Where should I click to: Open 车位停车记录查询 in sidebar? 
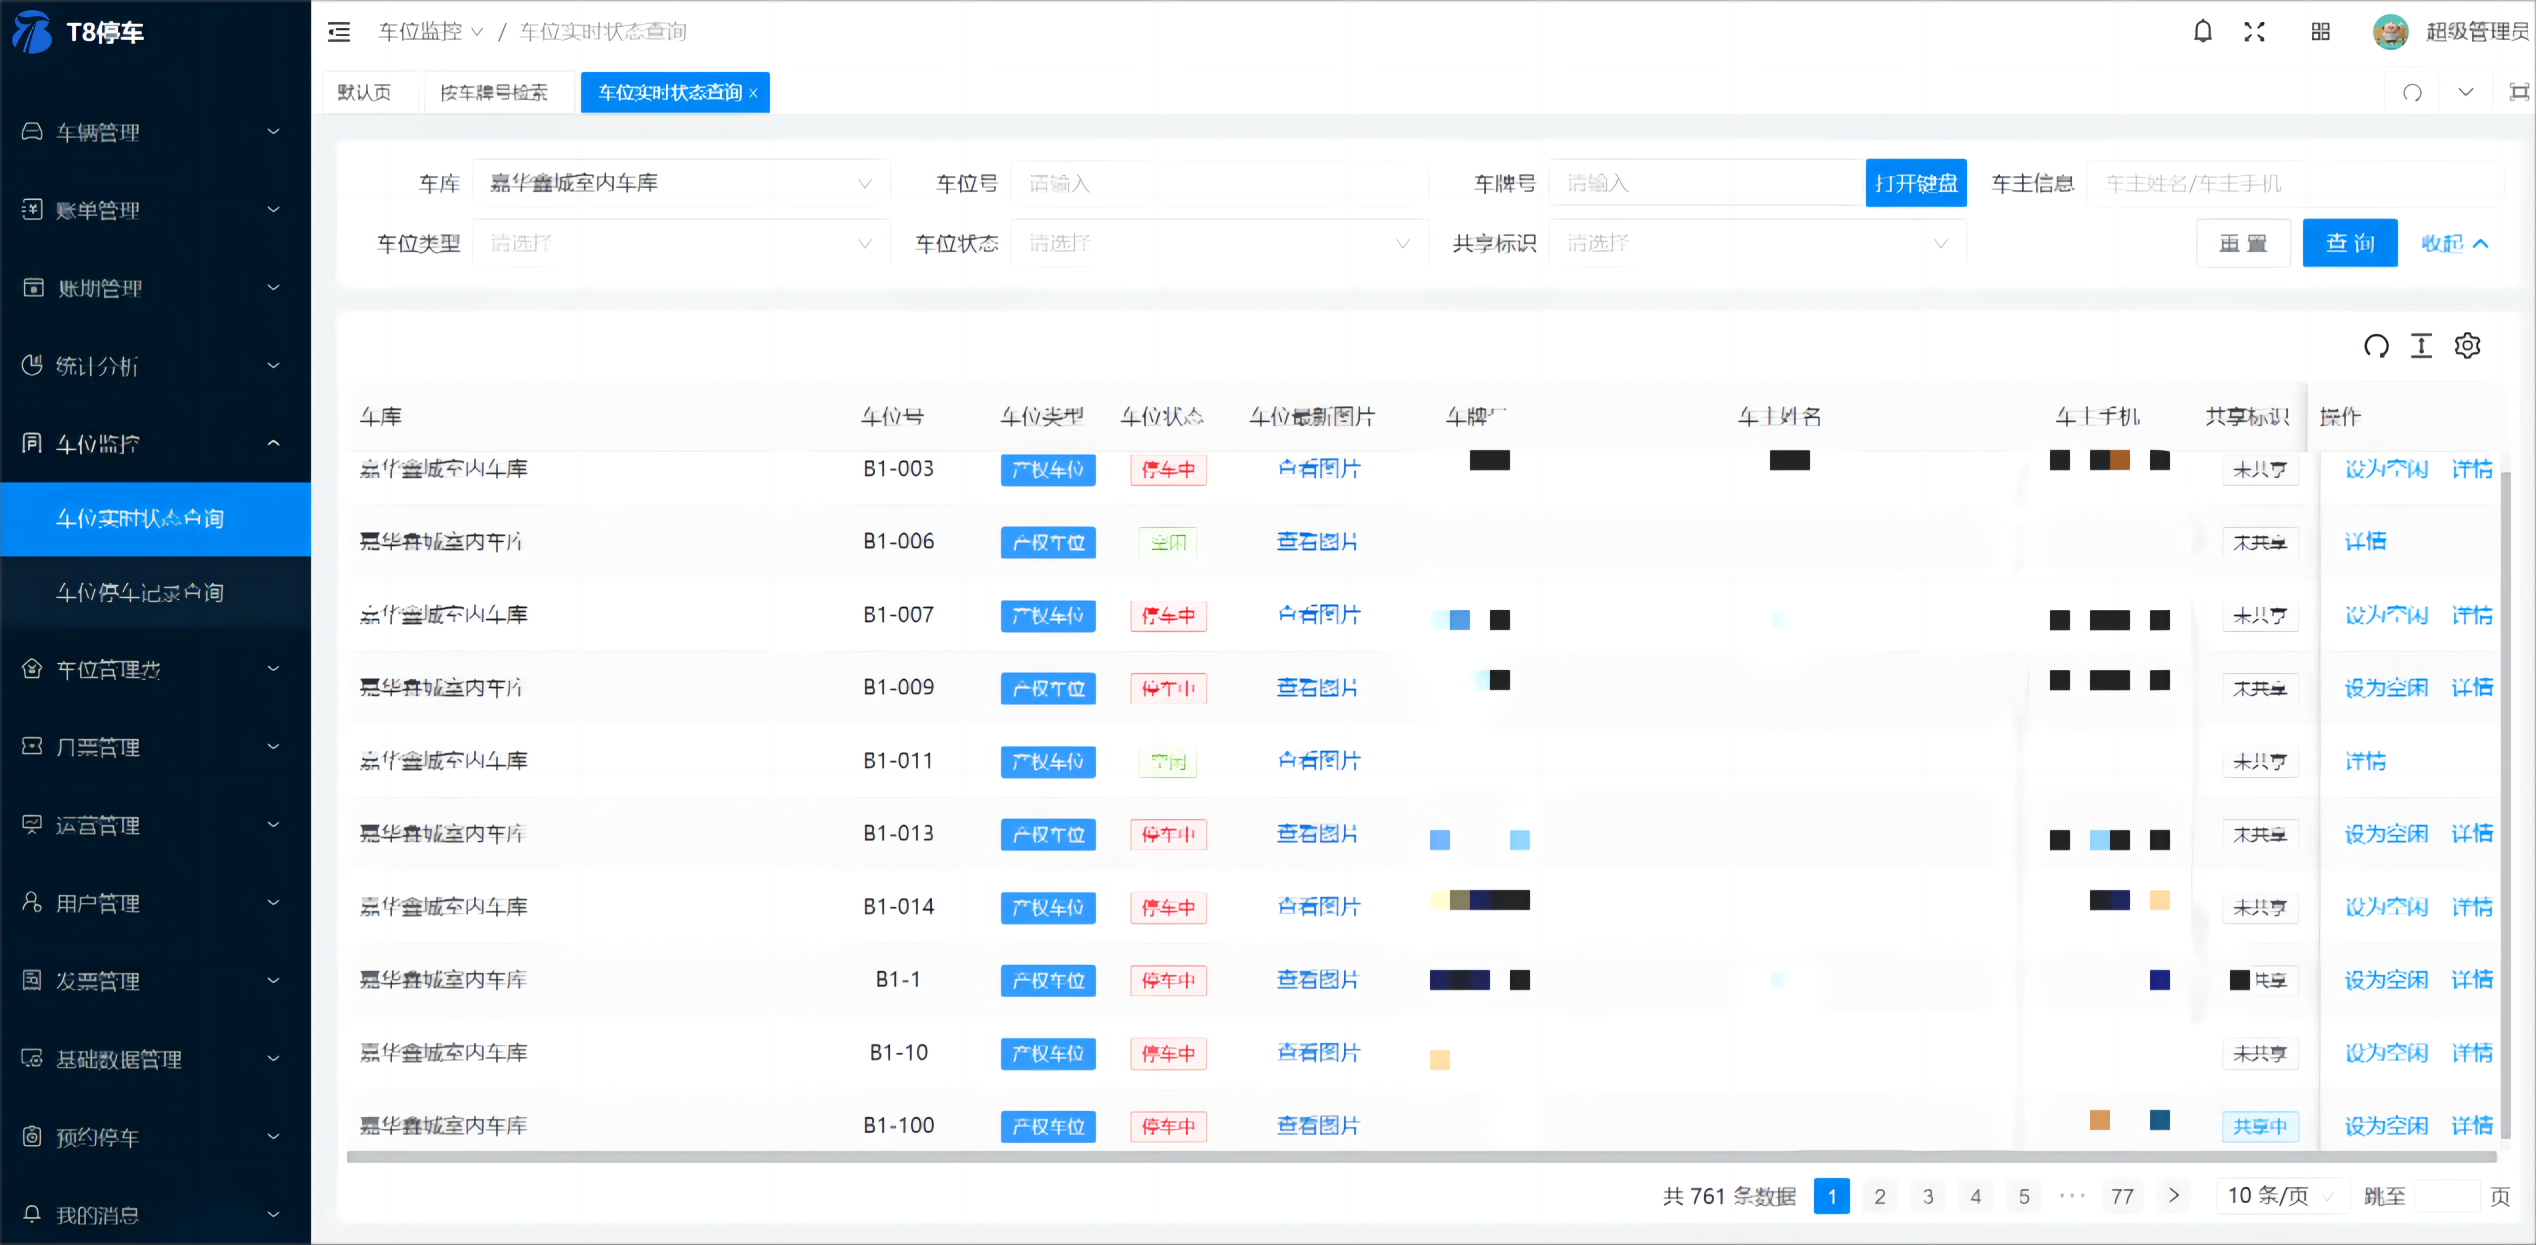coord(155,593)
